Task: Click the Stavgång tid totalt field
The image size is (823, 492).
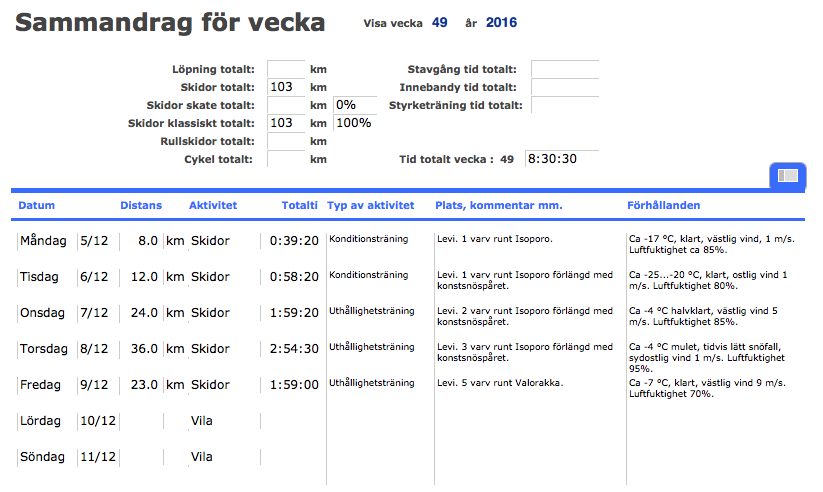Action: click(564, 69)
